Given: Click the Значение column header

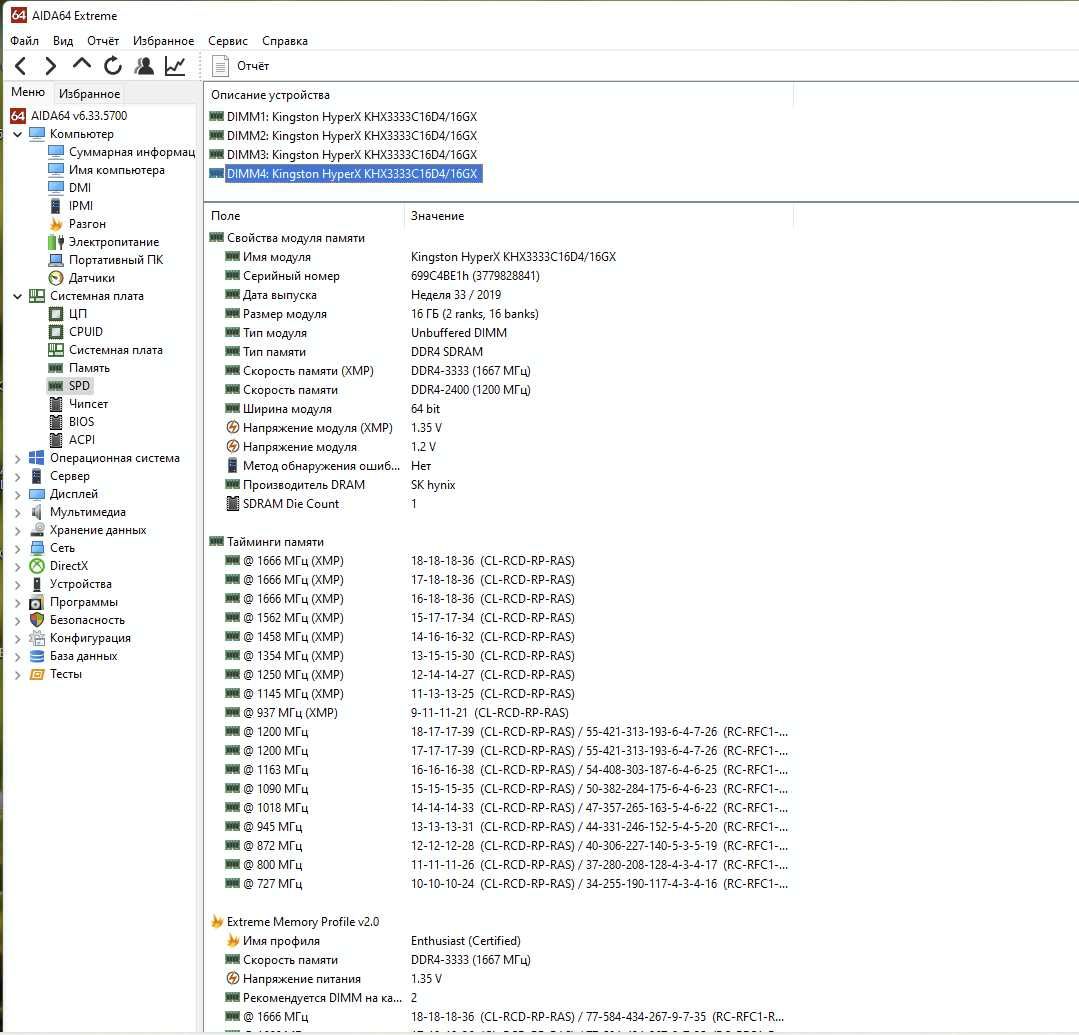Looking at the screenshot, I should pos(599,215).
